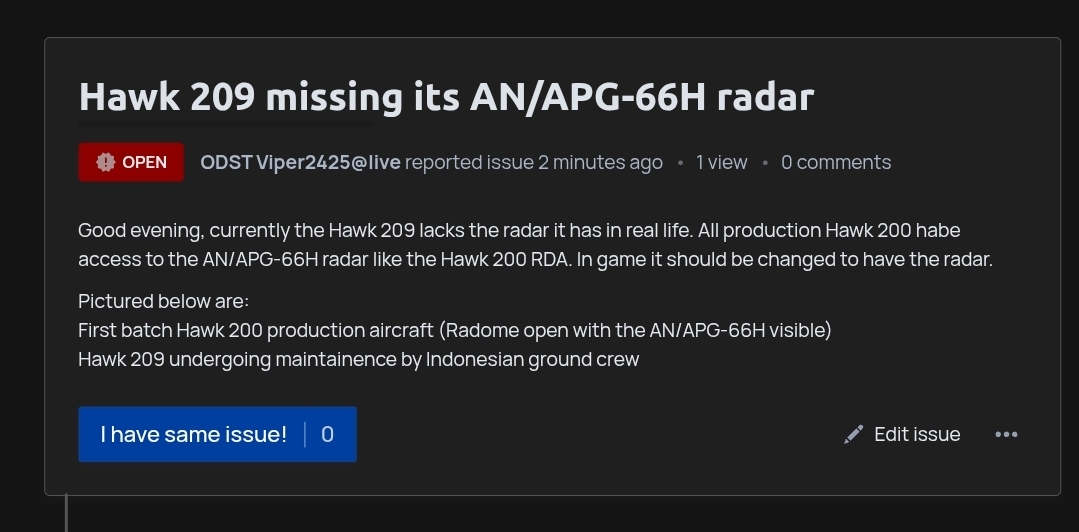This screenshot has height=532, width=1079.
Task: Click the "First batch Hawk 200 production aircraft" line
Action: pos(454,330)
